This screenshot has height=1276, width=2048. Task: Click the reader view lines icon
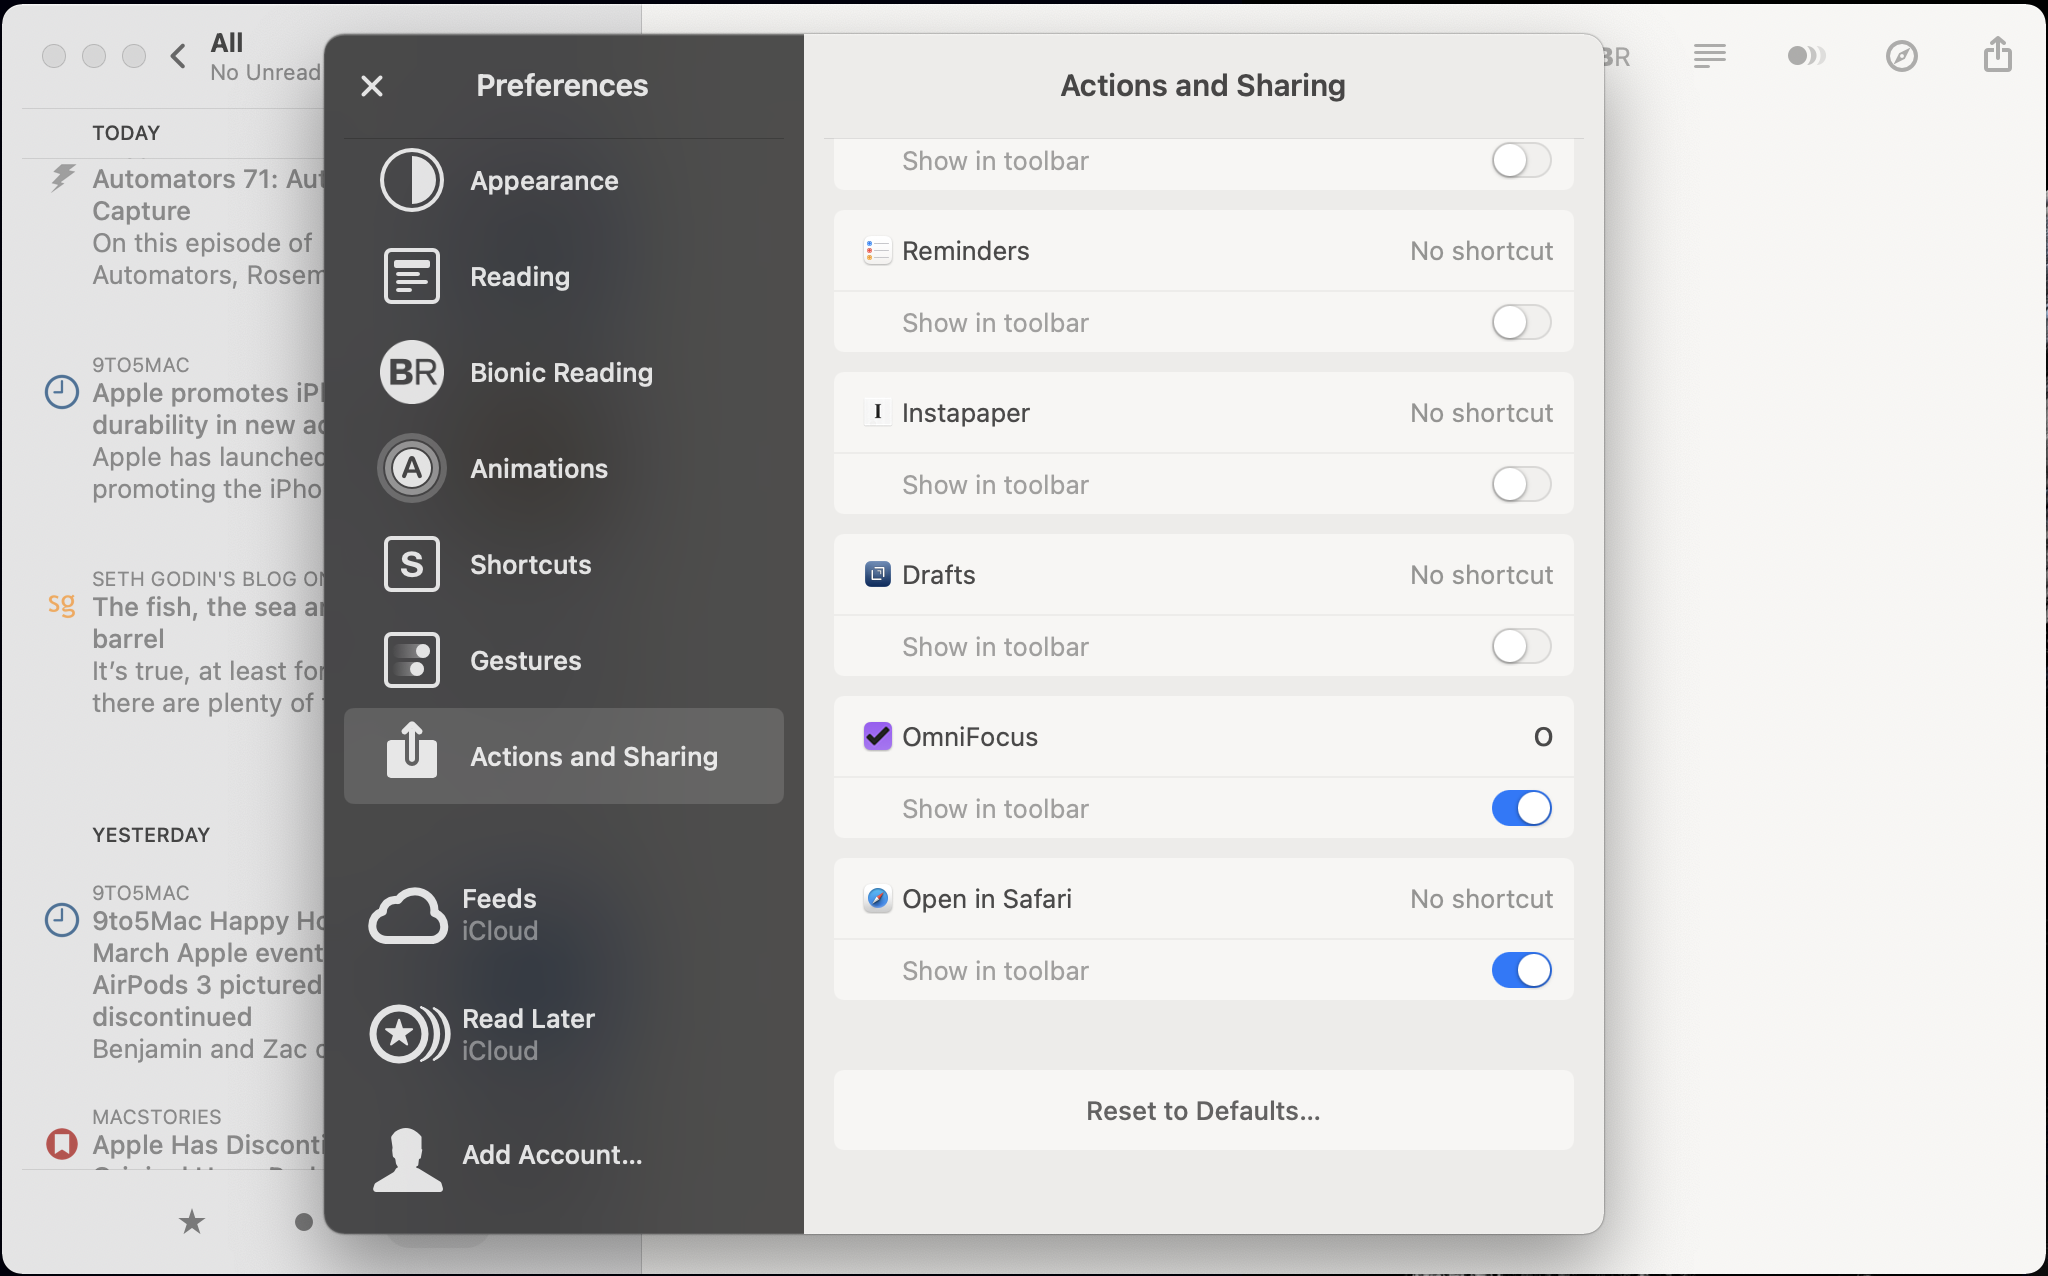(x=1709, y=56)
